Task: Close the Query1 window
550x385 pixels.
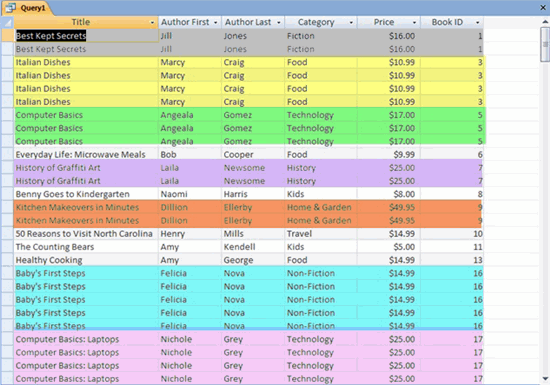Action: (x=543, y=7)
